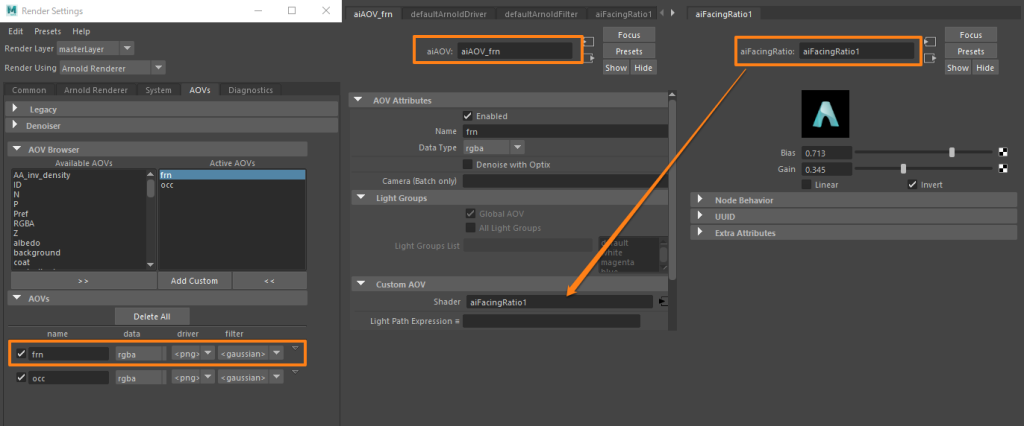Click input connection icon beside aiFacingRatio name
Viewport: 1024px width, 426px height.
pos(930,42)
